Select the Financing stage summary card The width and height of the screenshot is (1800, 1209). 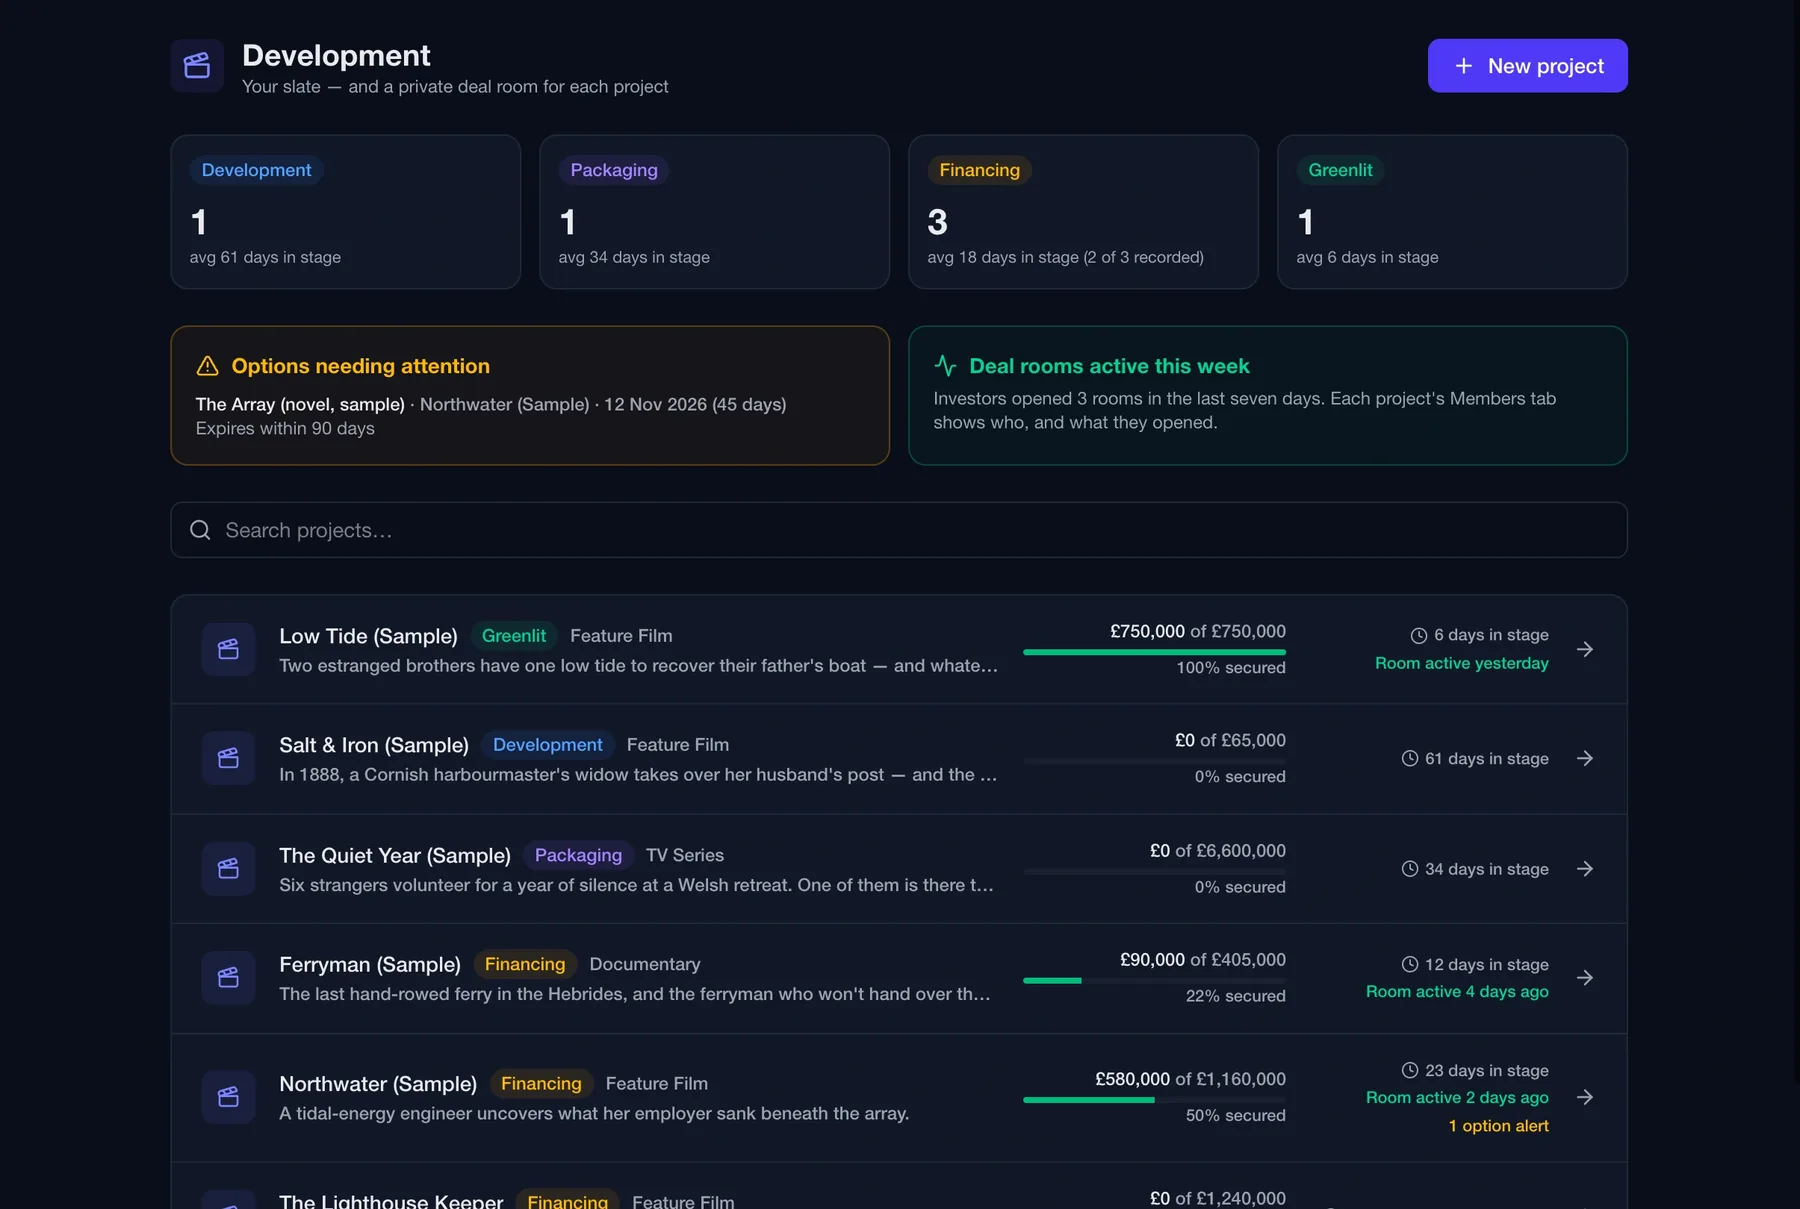[1083, 212]
